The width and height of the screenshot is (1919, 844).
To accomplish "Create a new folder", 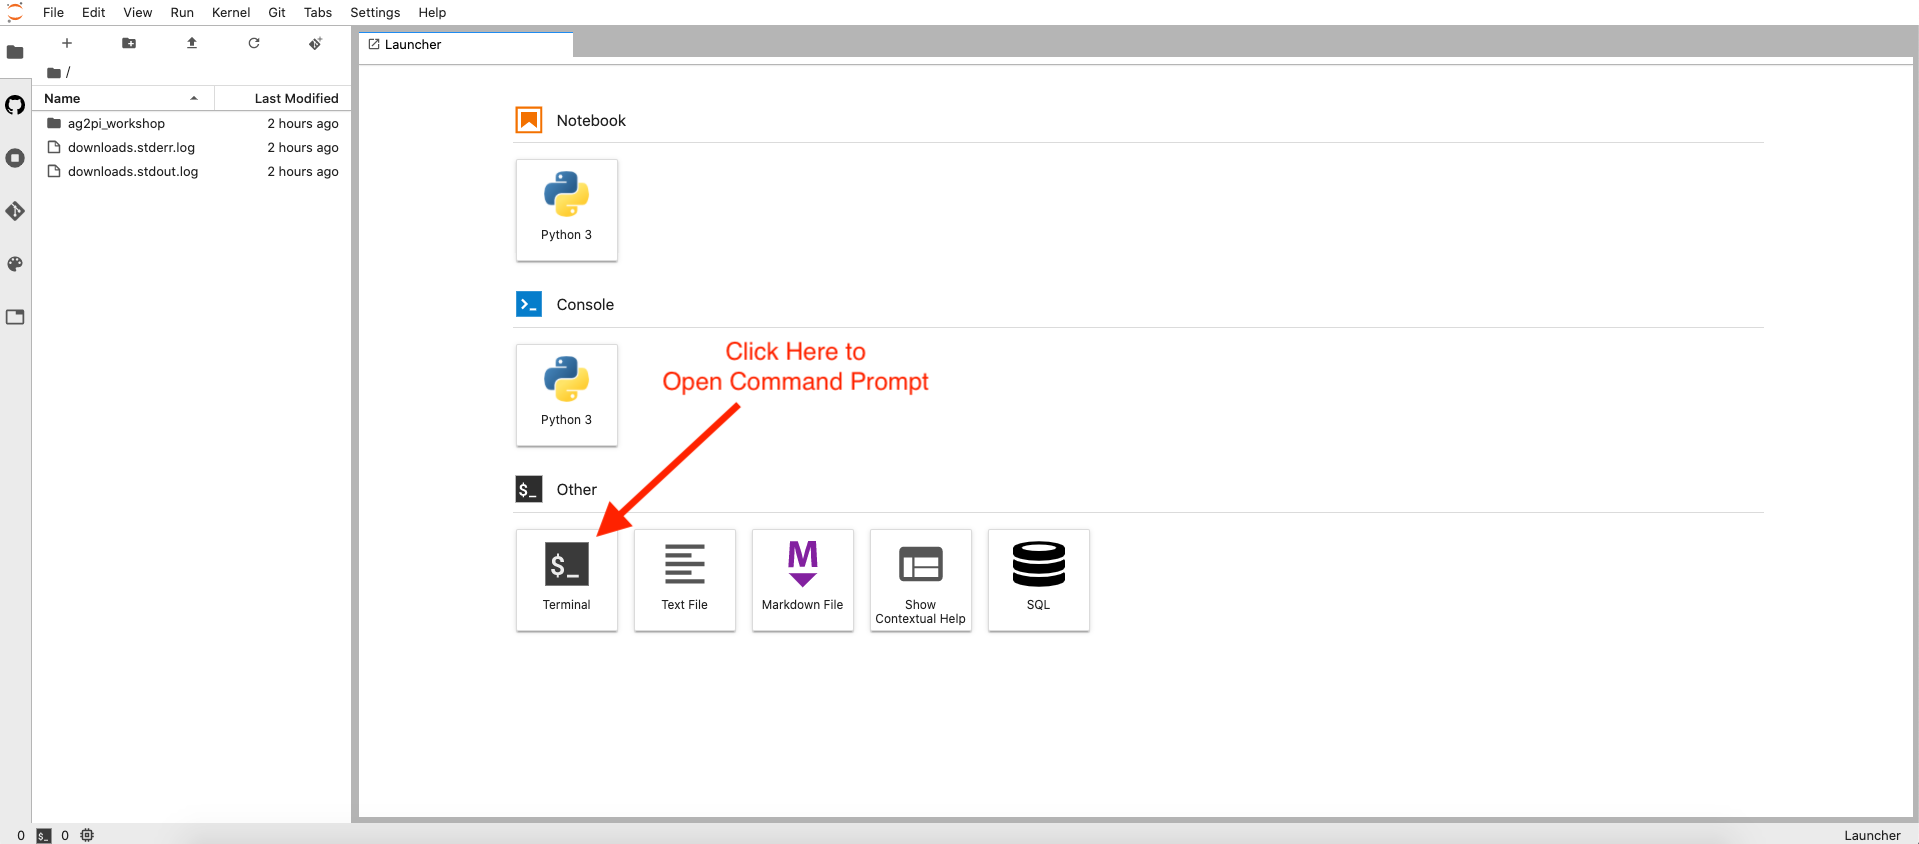I will point(129,43).
